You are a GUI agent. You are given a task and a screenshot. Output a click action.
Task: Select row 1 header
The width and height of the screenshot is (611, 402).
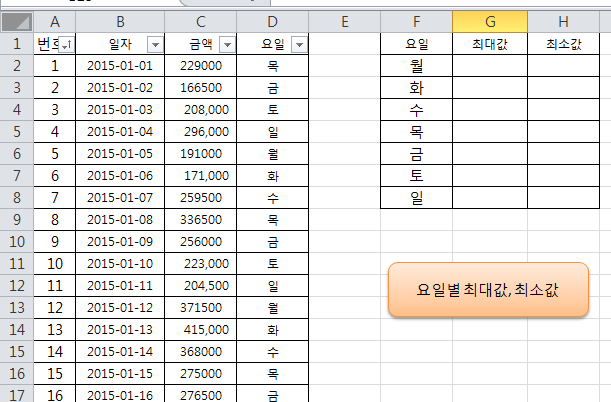click(17, 44)
